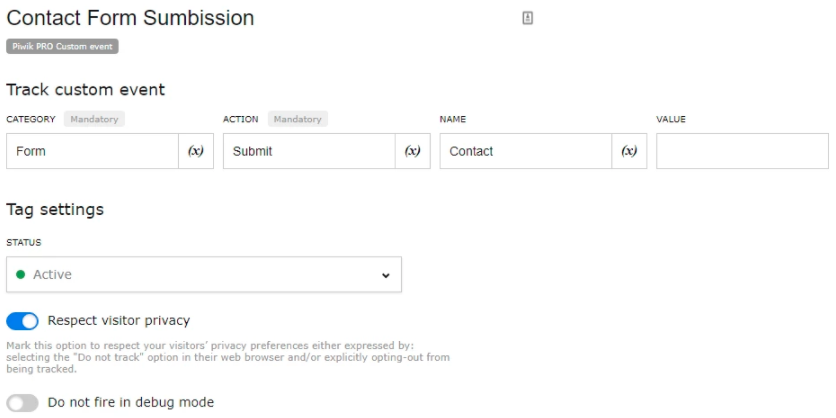
Task: Open variable picker for the Action field
Action: point(413,151)
